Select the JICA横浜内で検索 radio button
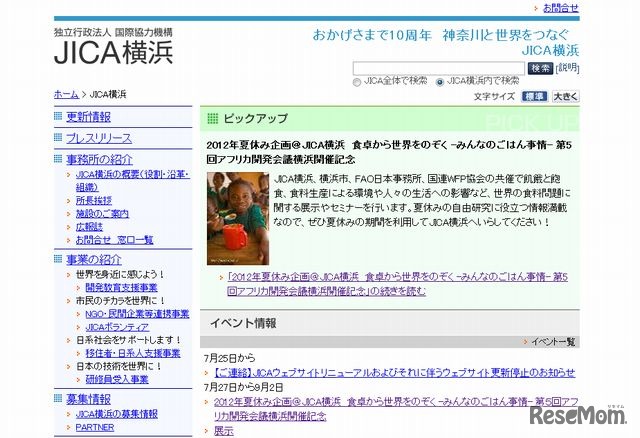Viewport: 640px width, 438px height. click(x=440, y=82)
